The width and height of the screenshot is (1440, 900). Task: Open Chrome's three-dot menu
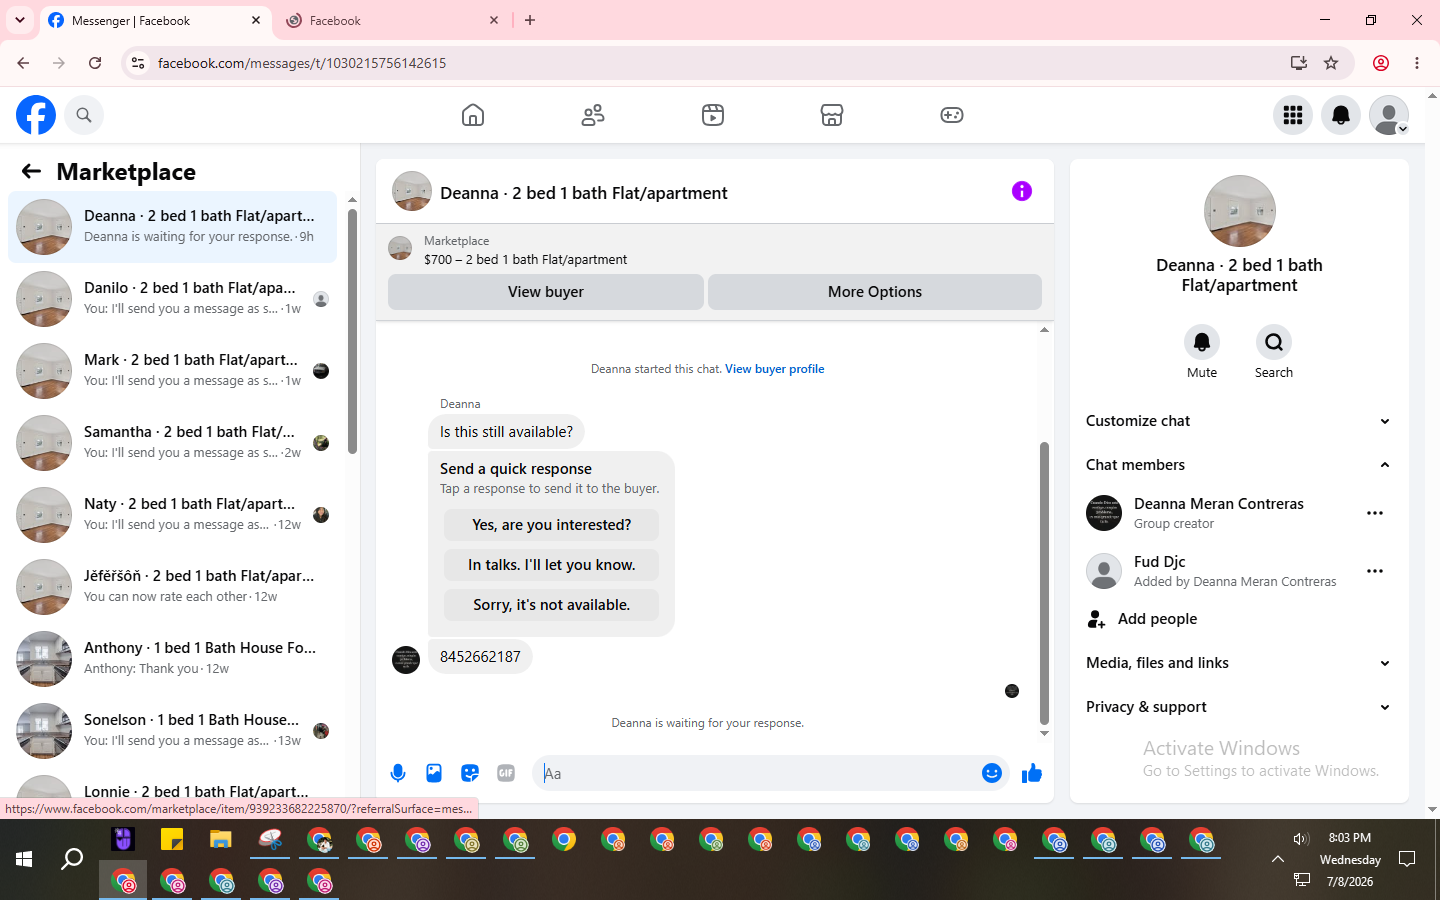click(1417, 63)
